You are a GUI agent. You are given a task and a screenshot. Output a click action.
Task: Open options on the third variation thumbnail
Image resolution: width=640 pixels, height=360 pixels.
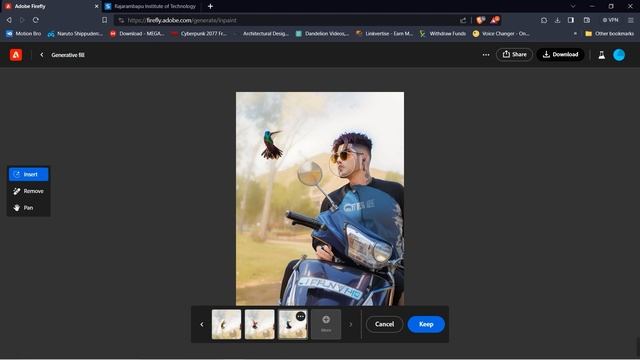301,316
